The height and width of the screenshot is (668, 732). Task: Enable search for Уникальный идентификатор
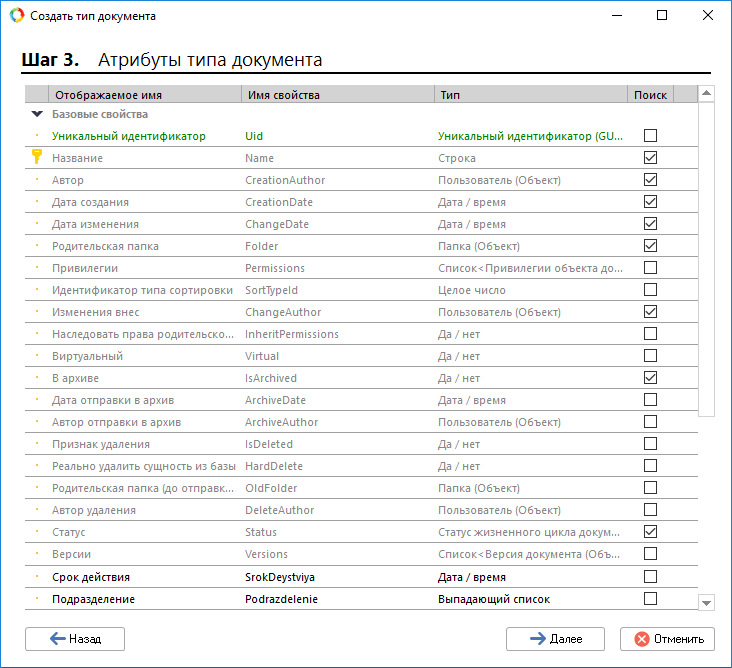click(x=651, y=136)
